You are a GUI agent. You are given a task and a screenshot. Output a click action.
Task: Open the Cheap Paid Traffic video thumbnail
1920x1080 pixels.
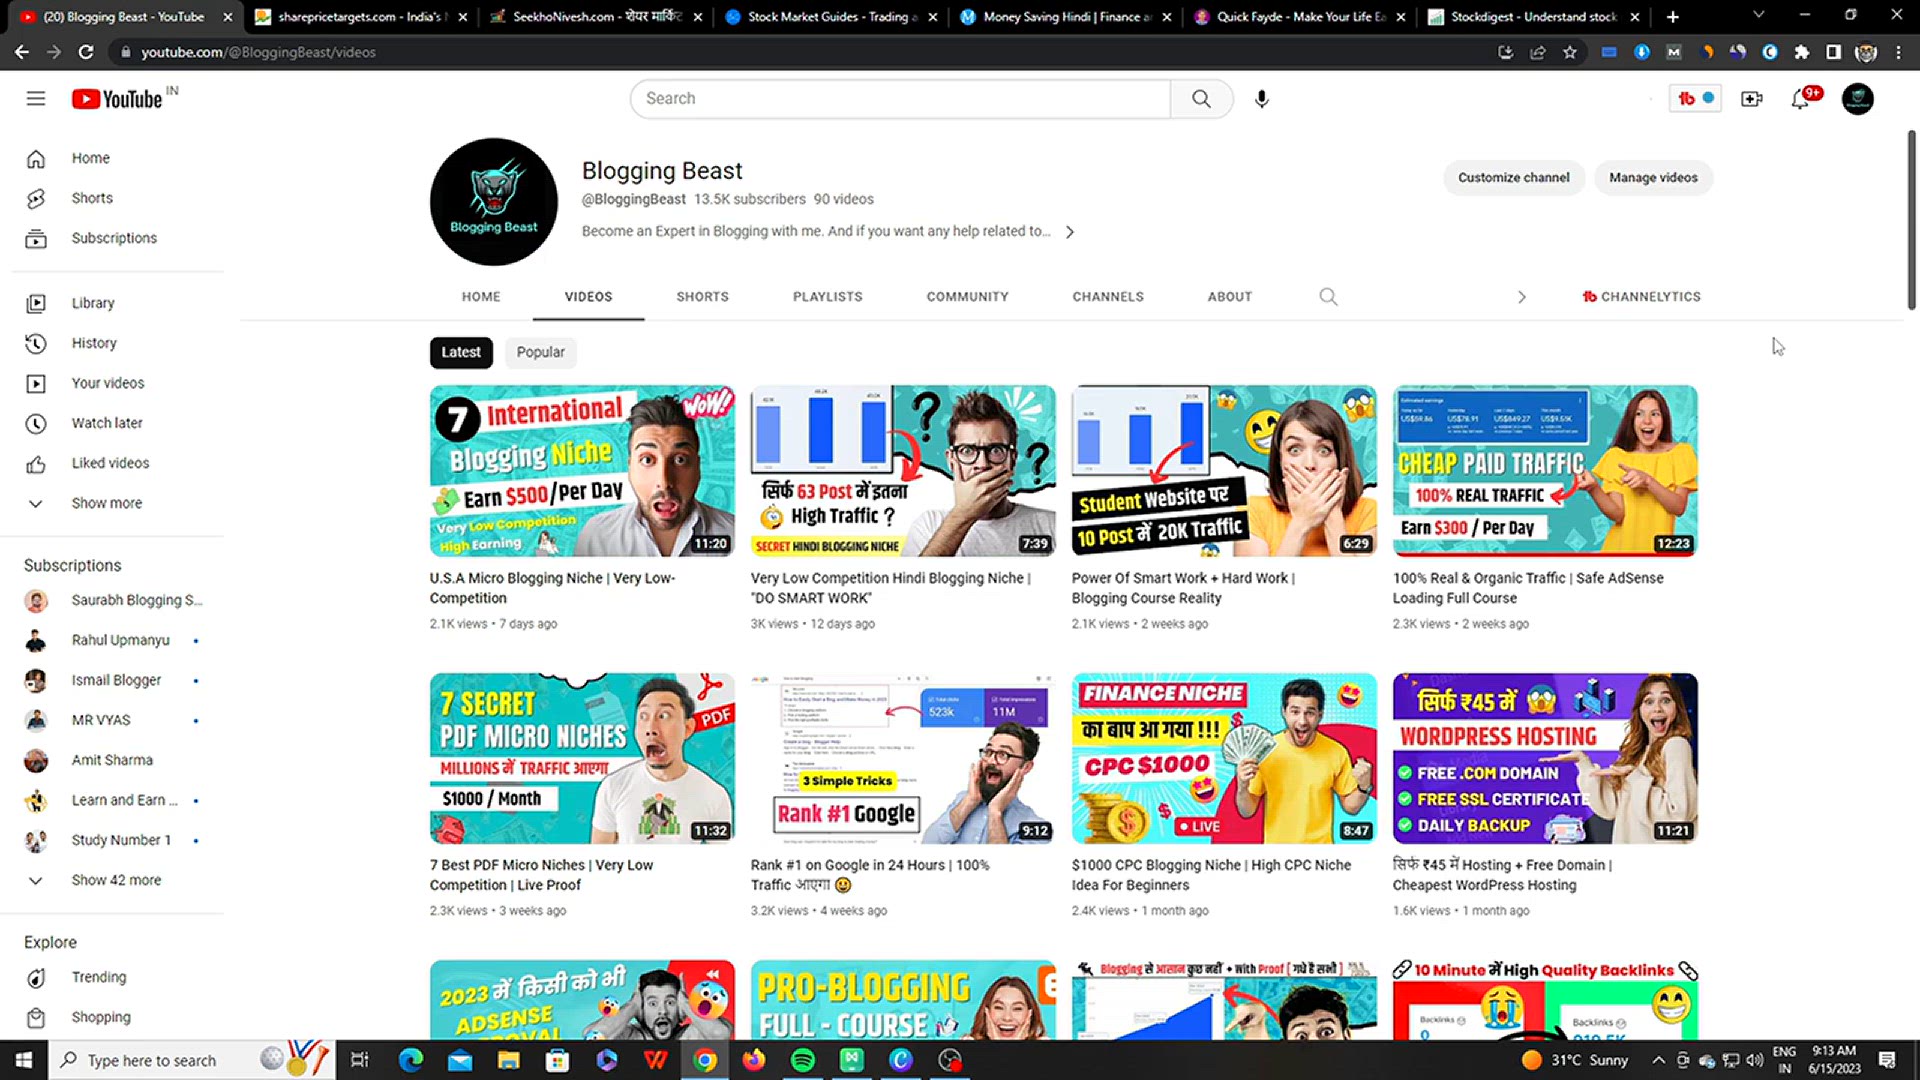[x=1545, y=470]
